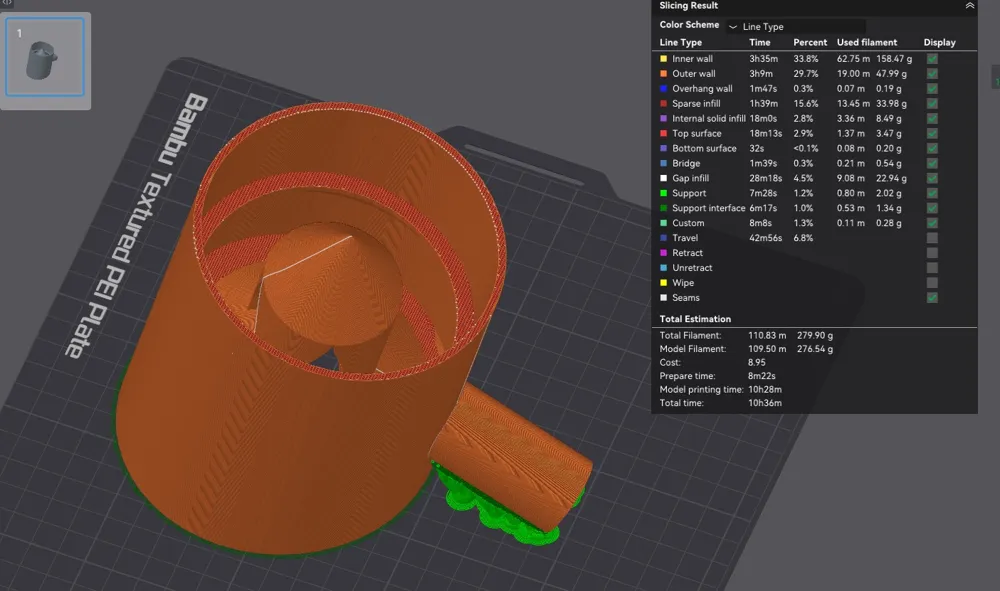Screen dimensions: 1000x591
Task: Toggle Sparse infill display checkbox
Action: pos(932,103)
